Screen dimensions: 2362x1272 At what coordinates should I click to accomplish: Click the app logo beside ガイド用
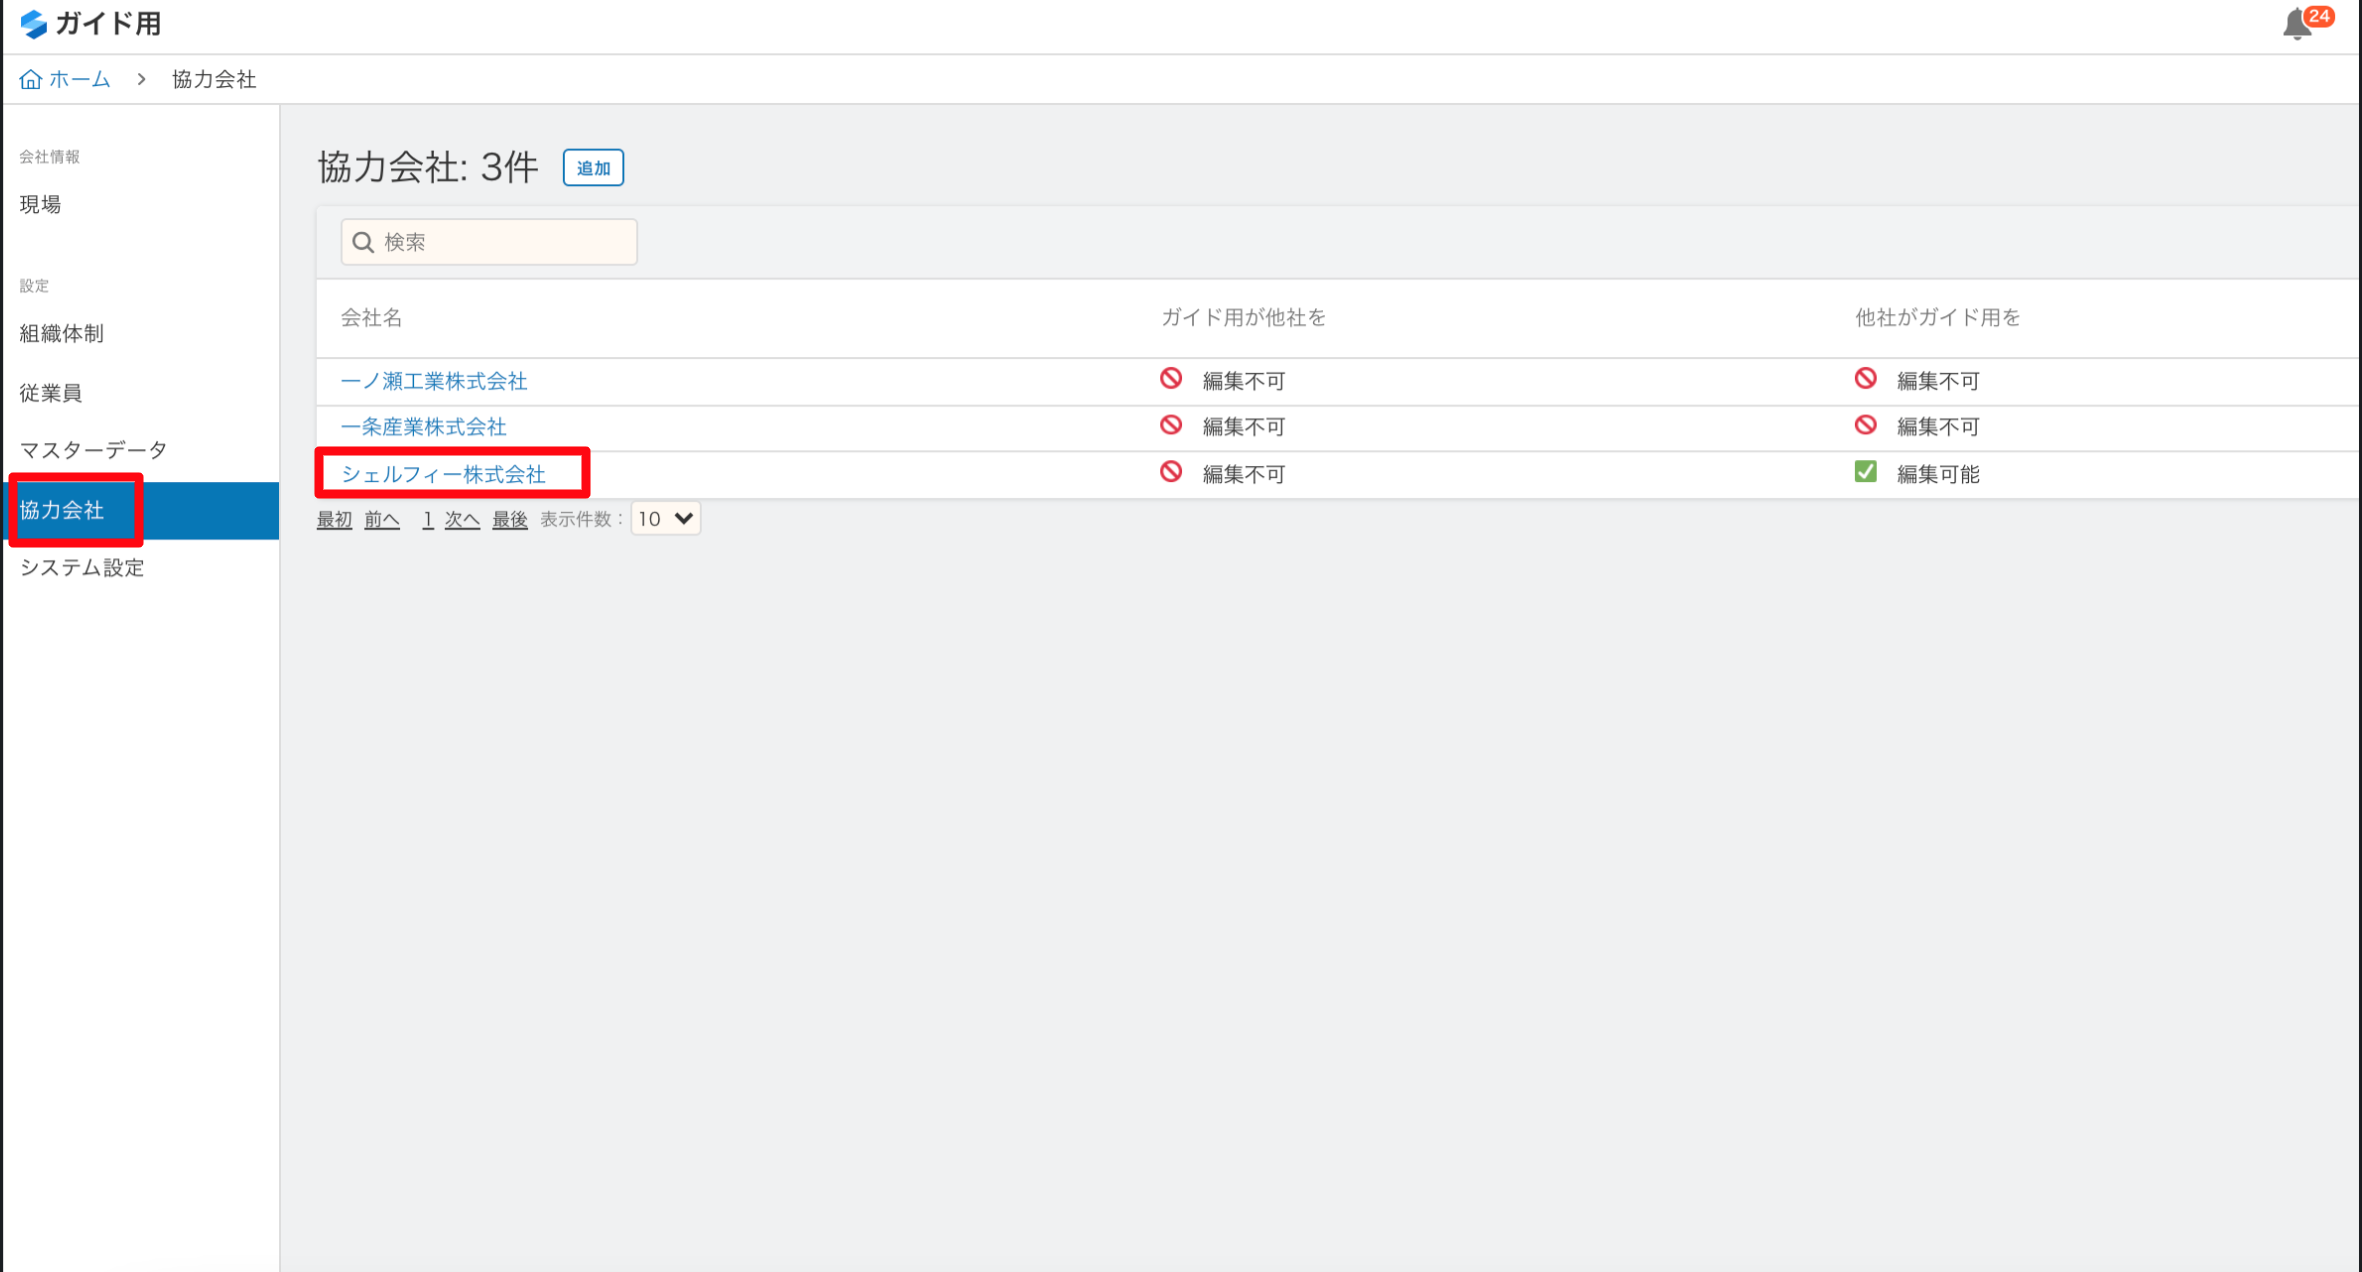click(34, 24)
